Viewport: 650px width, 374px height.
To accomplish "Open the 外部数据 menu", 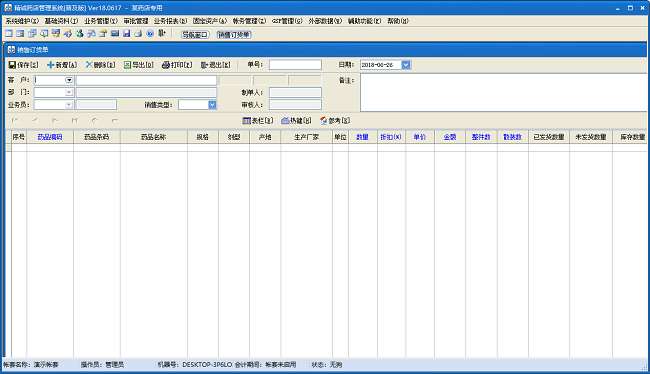I will [325, 21].
